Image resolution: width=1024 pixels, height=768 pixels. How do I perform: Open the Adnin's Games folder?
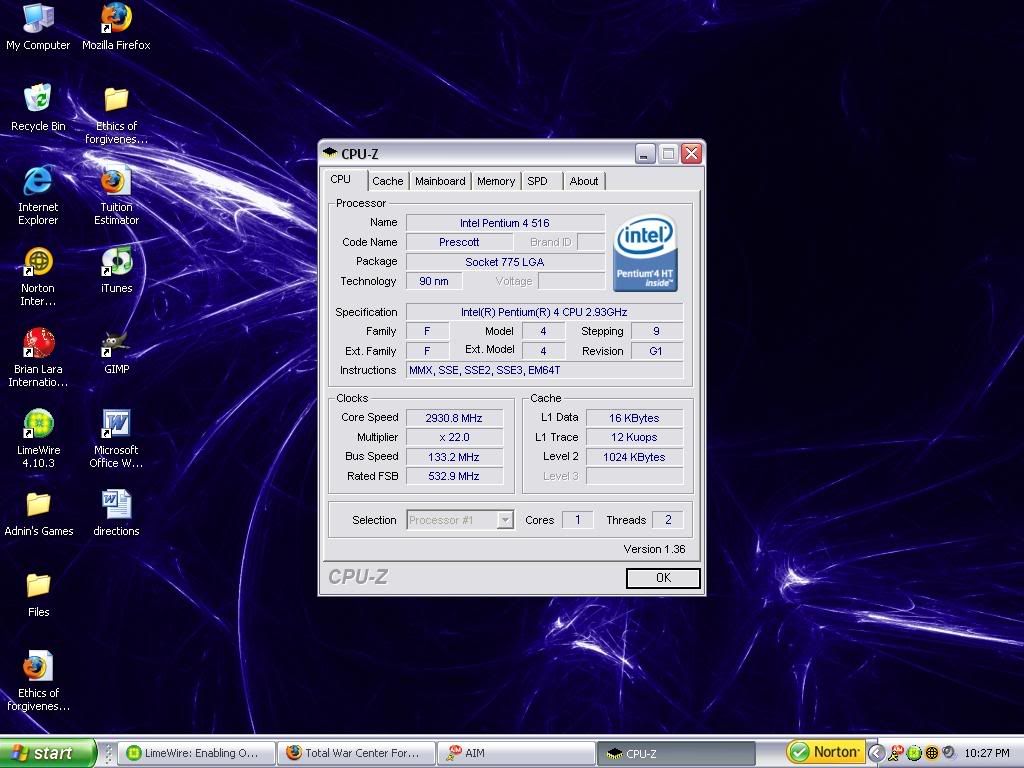[38, 506]
